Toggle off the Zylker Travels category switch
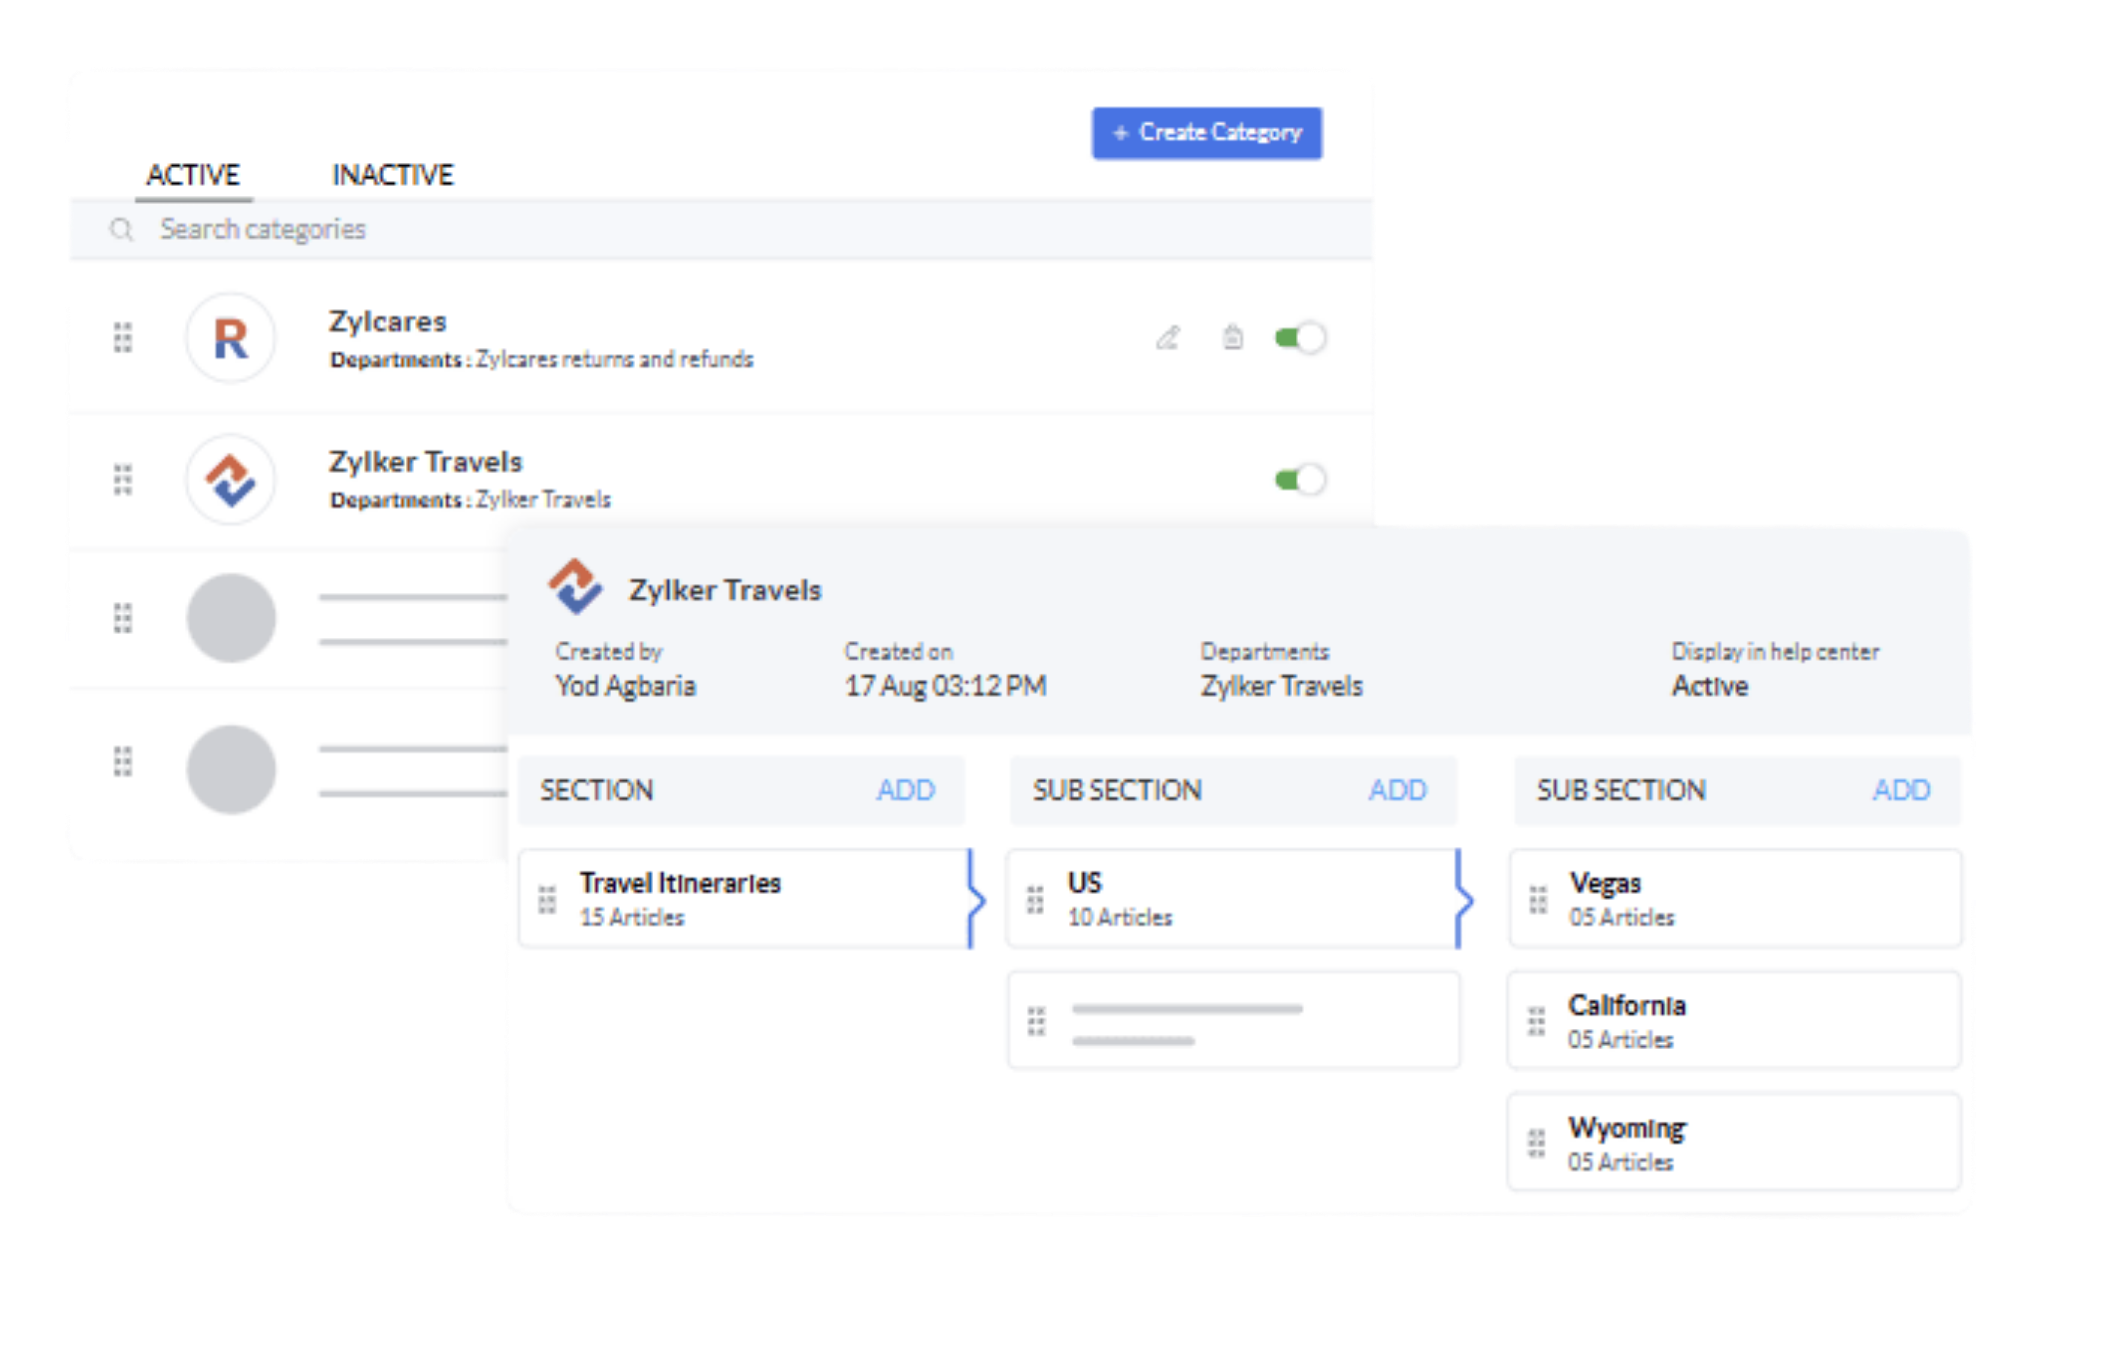Image resolution: width=2128 pixels, height=1347 pixels. (1300, 480)
